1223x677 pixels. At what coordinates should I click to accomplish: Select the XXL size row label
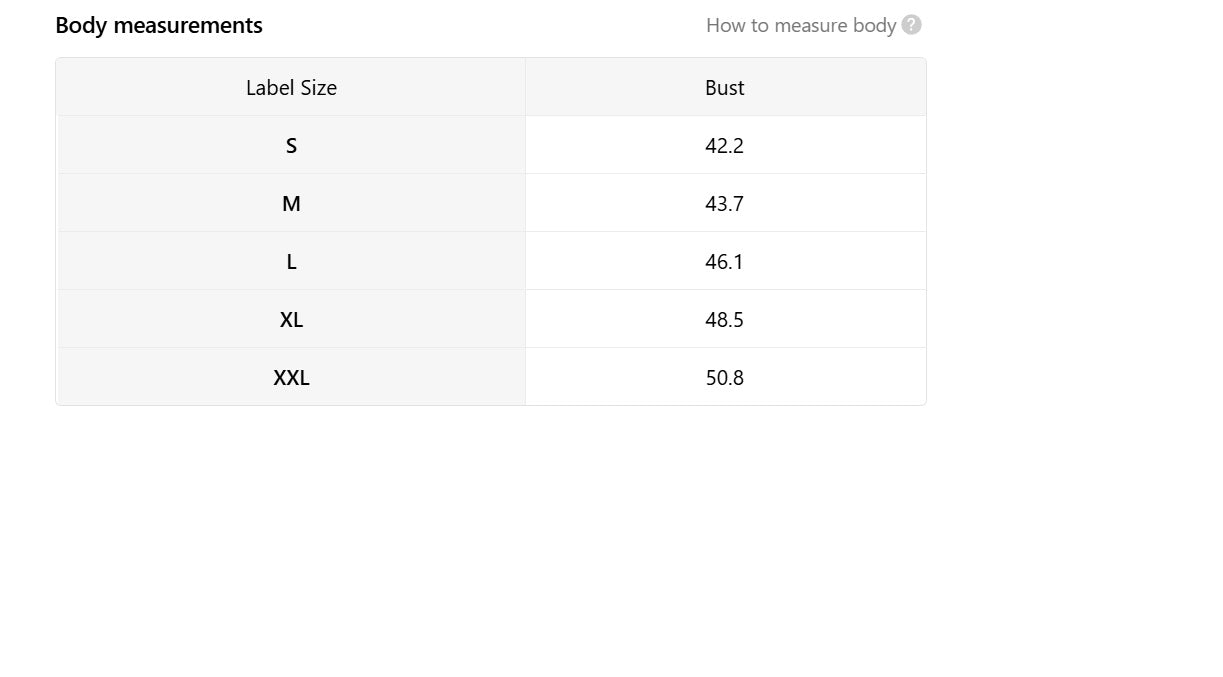pyautogui.click(x=291, y=378)
